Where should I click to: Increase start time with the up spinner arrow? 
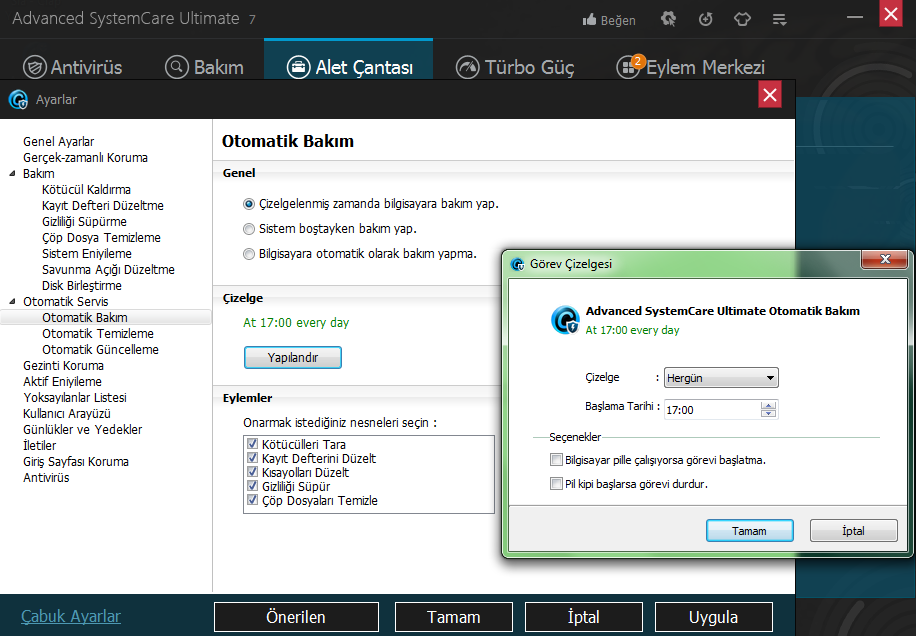[x=768, y=405]
